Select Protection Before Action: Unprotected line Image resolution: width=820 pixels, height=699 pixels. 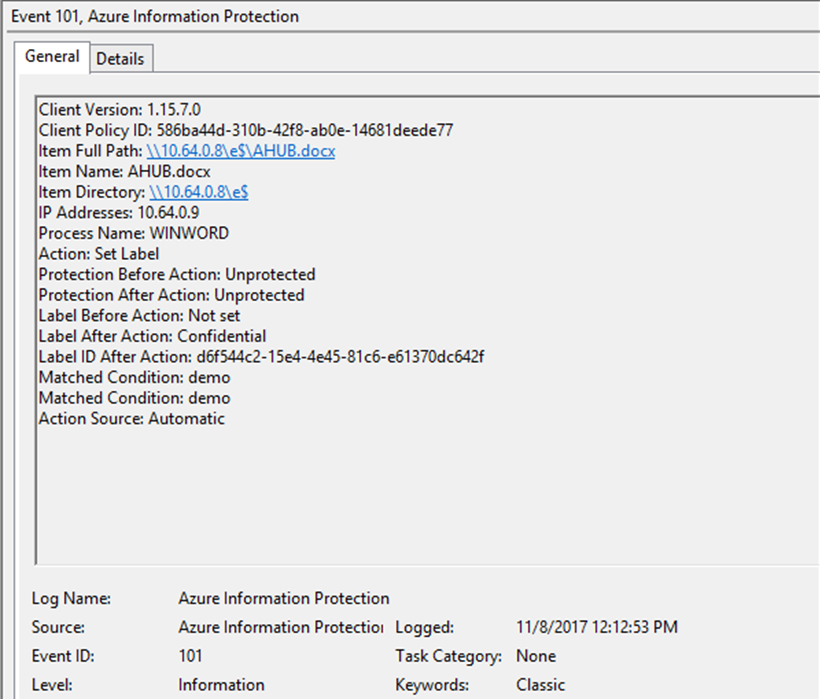[177, 274]
